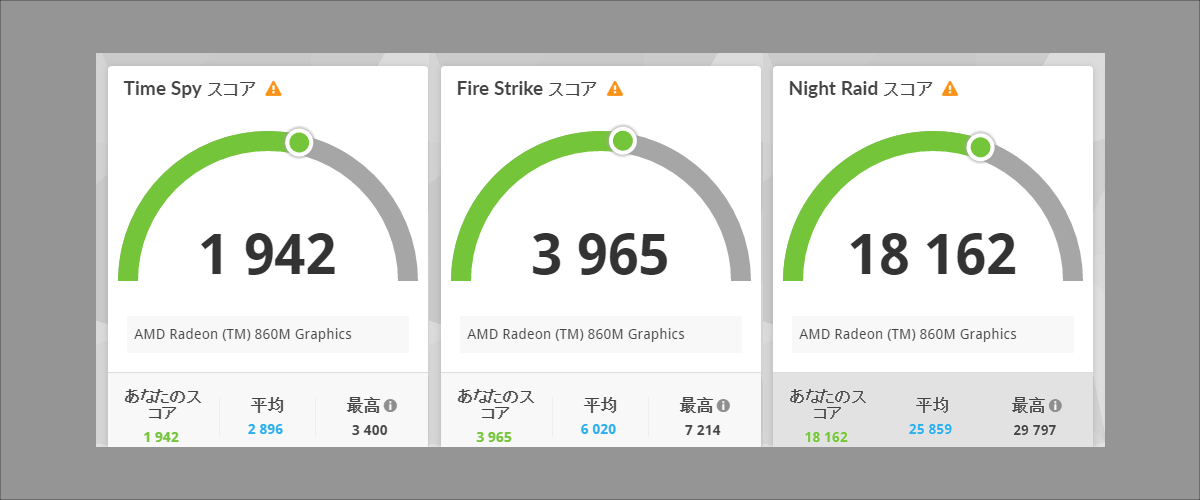Viewport: 1200px width, 500px height.
Task: Click the green small 3 965 your-score value
Action: [x=494, y=437]
